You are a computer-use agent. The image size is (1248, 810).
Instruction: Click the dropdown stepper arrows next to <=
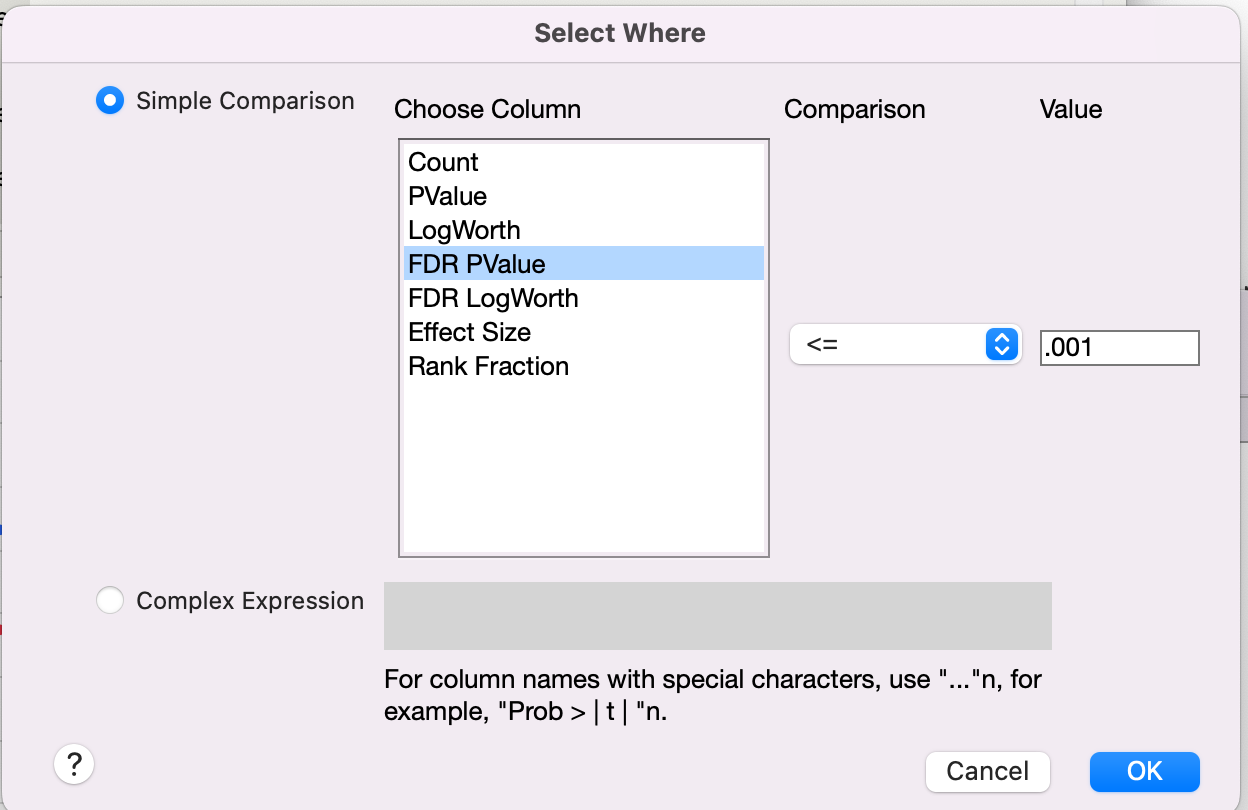1001,344
